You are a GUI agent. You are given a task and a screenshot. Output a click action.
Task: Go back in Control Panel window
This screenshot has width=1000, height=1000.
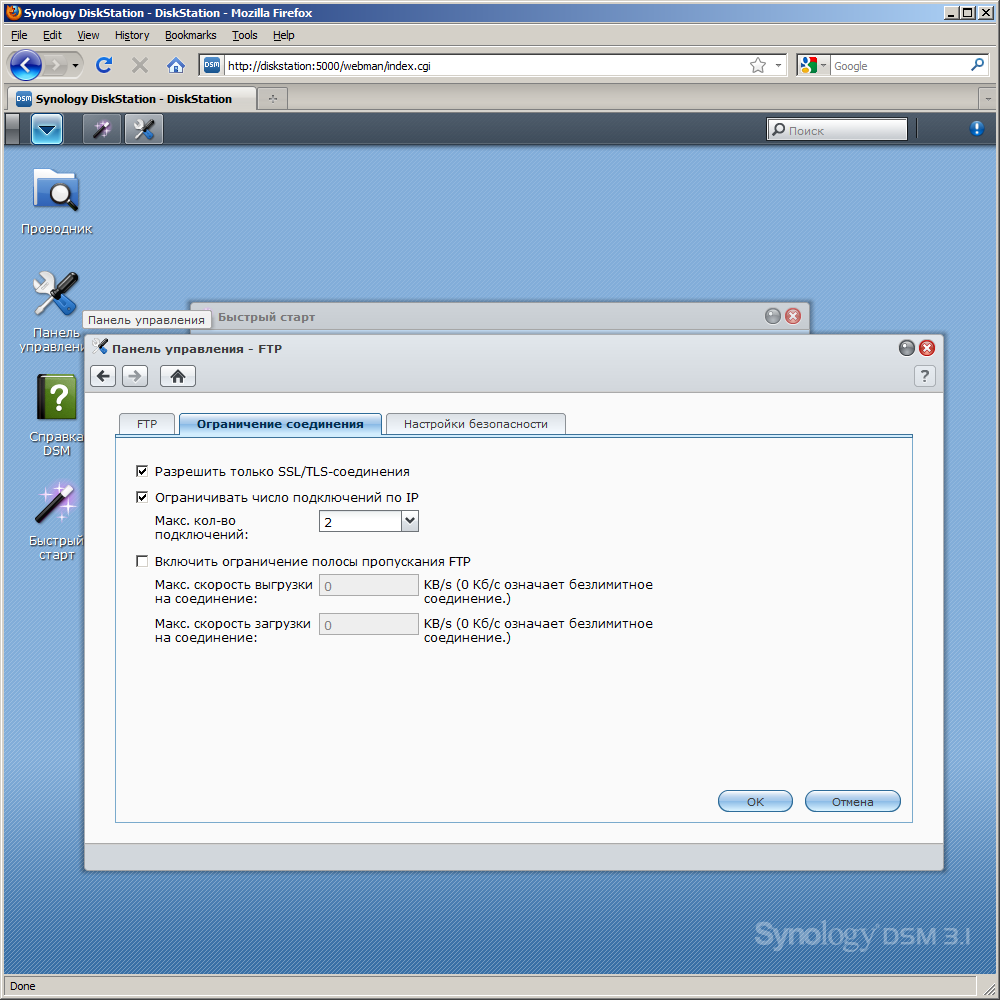[x=103, y=376]
